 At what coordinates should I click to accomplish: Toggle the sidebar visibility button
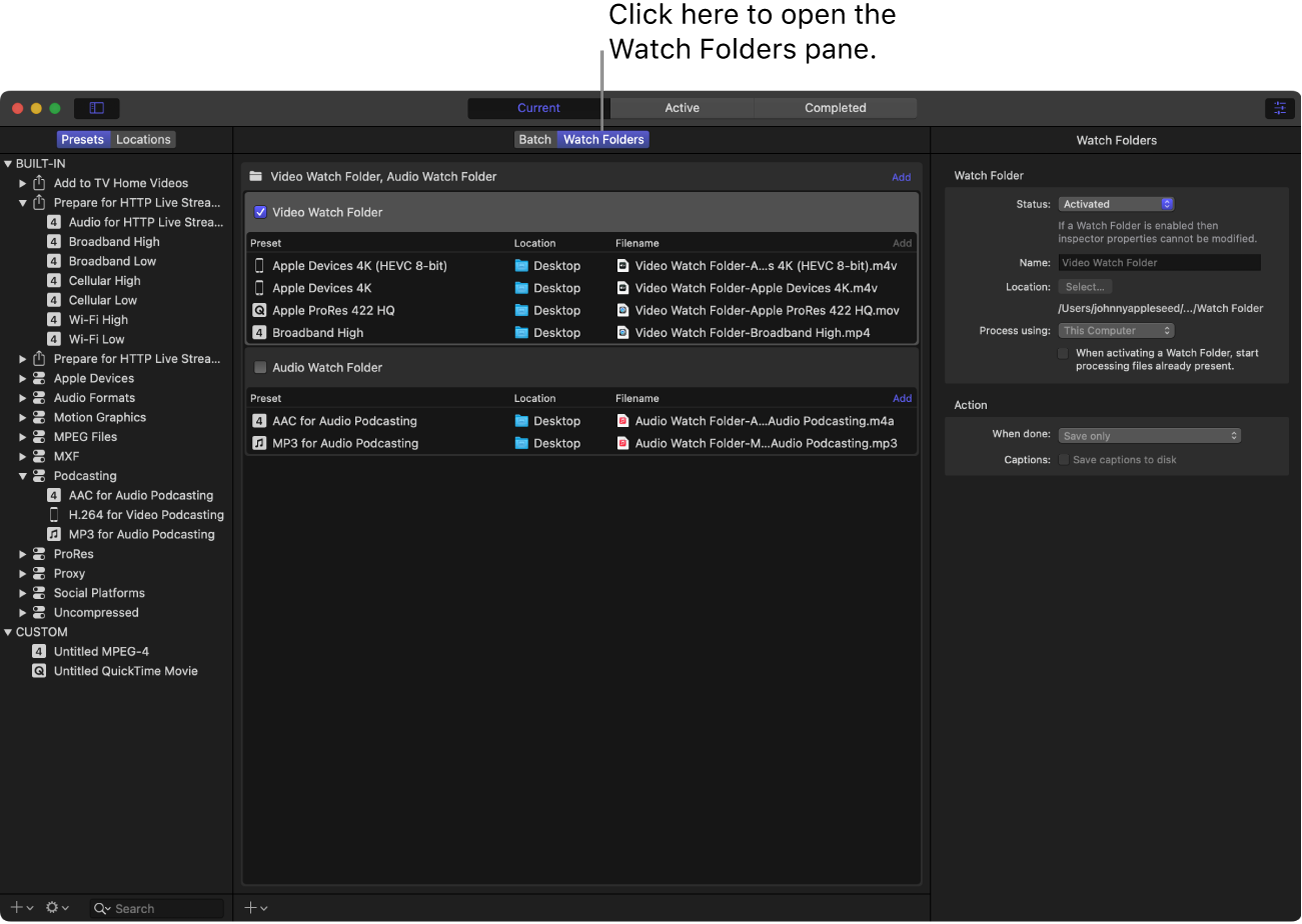point(97,108)
